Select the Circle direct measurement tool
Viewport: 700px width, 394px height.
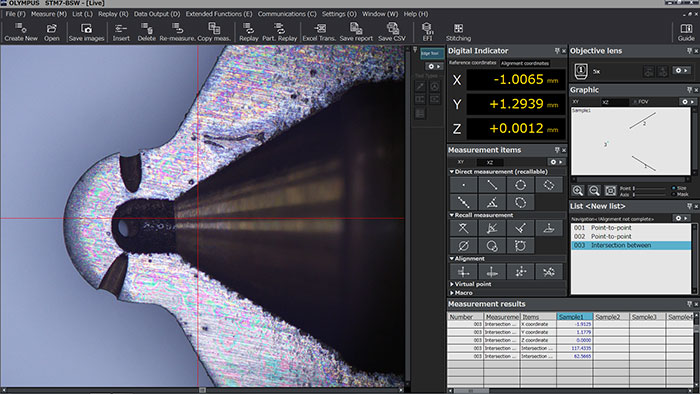[520, 185]
